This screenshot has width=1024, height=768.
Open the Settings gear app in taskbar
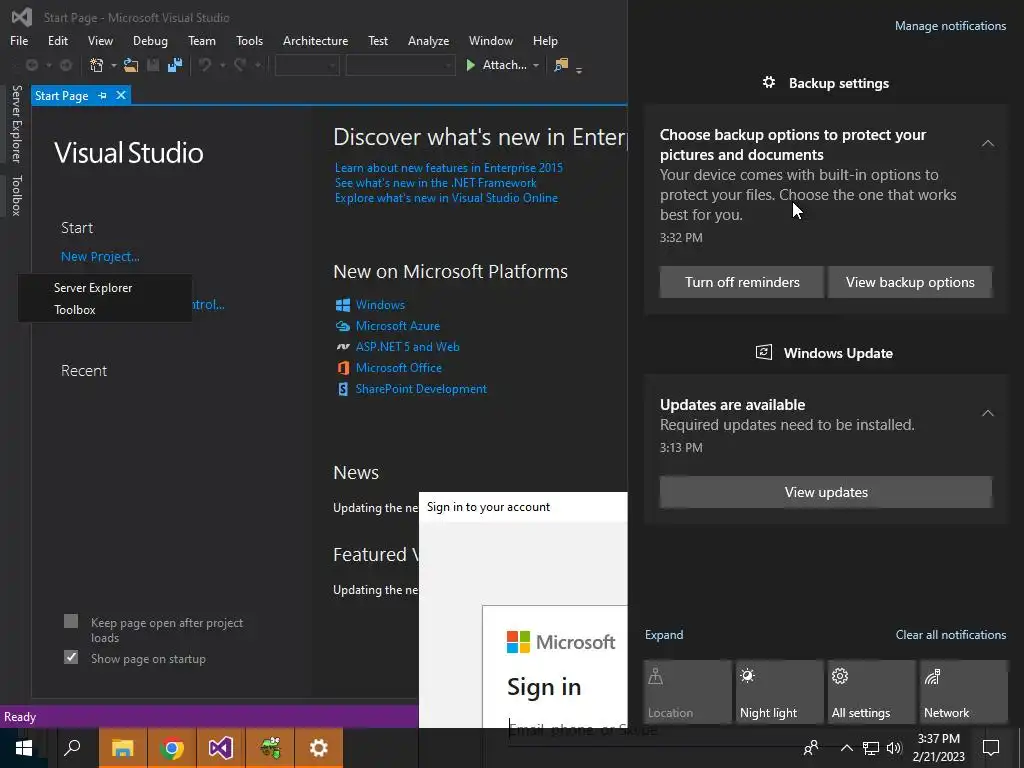(x=319, y=748)
